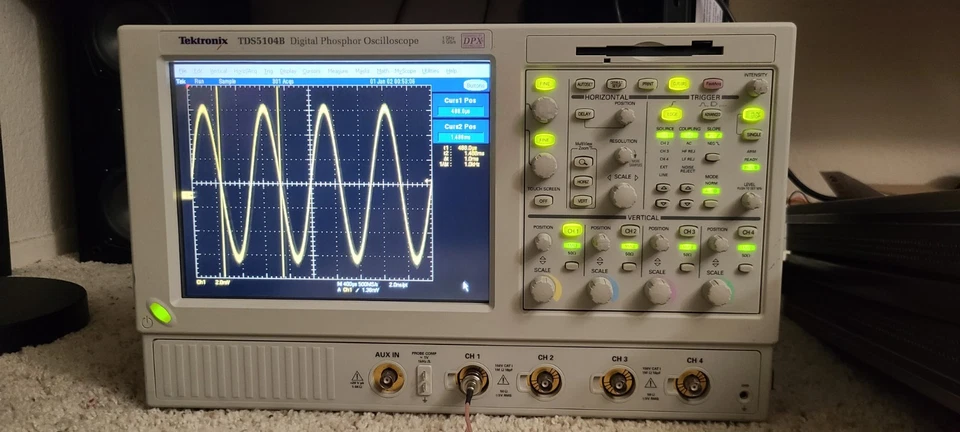
Task: Open the Cursors menu in the menu bar
Action: (311, 71)
